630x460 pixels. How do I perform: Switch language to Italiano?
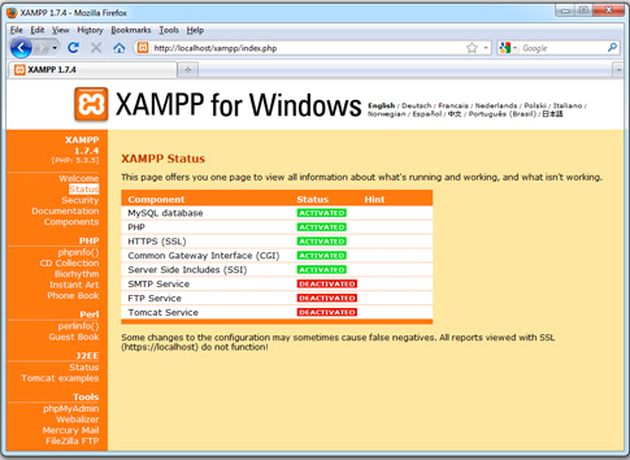pos(567,106)
